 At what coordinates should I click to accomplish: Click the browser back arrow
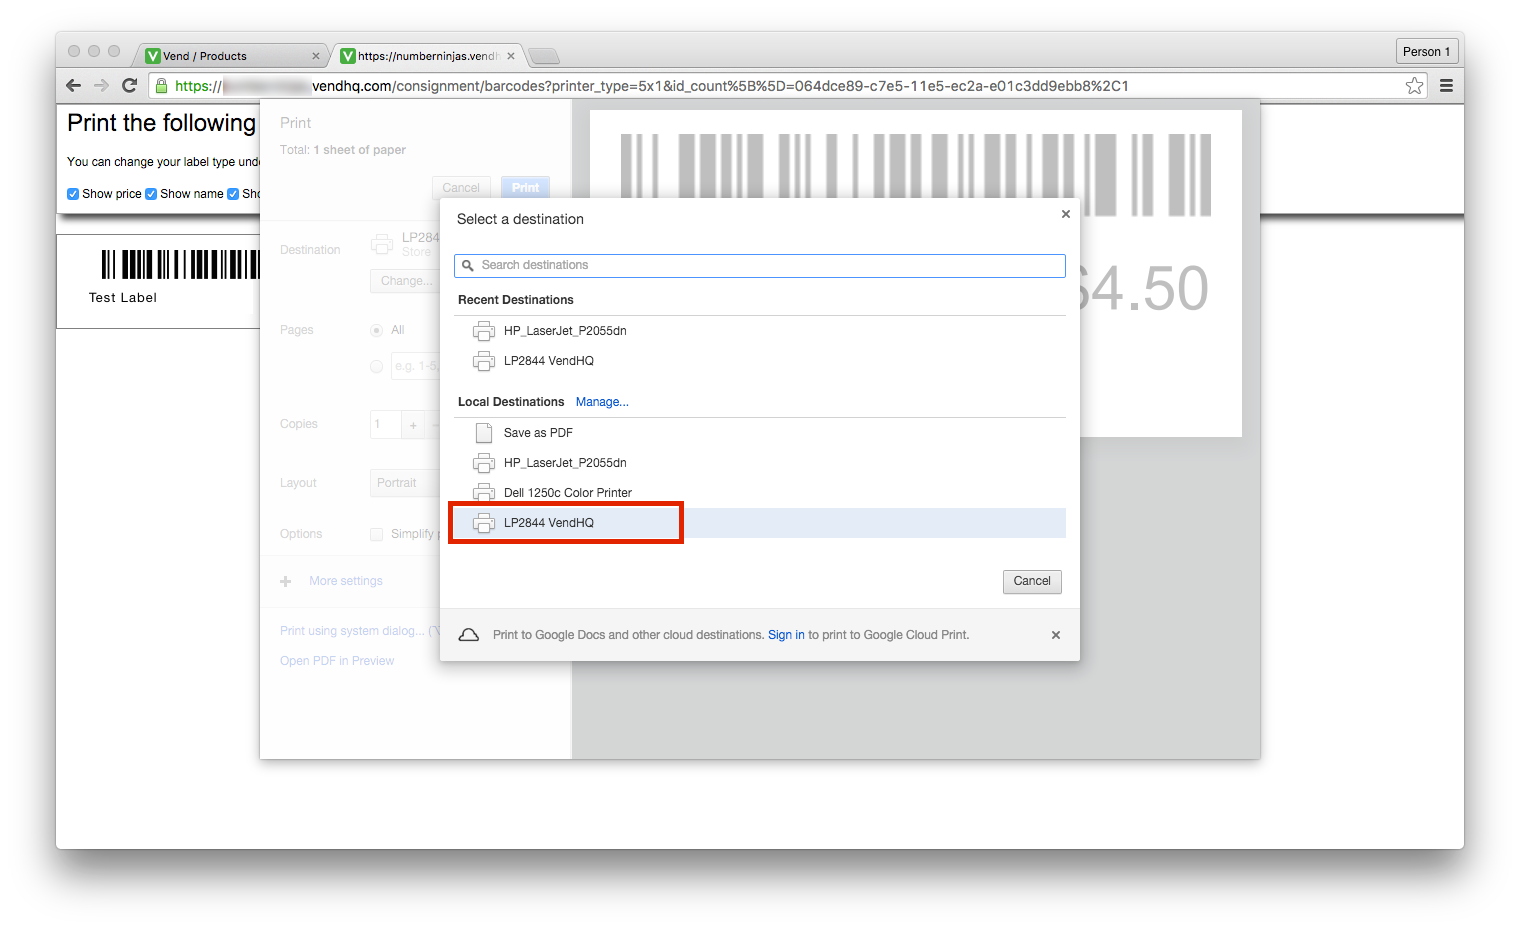coord(73,86)
